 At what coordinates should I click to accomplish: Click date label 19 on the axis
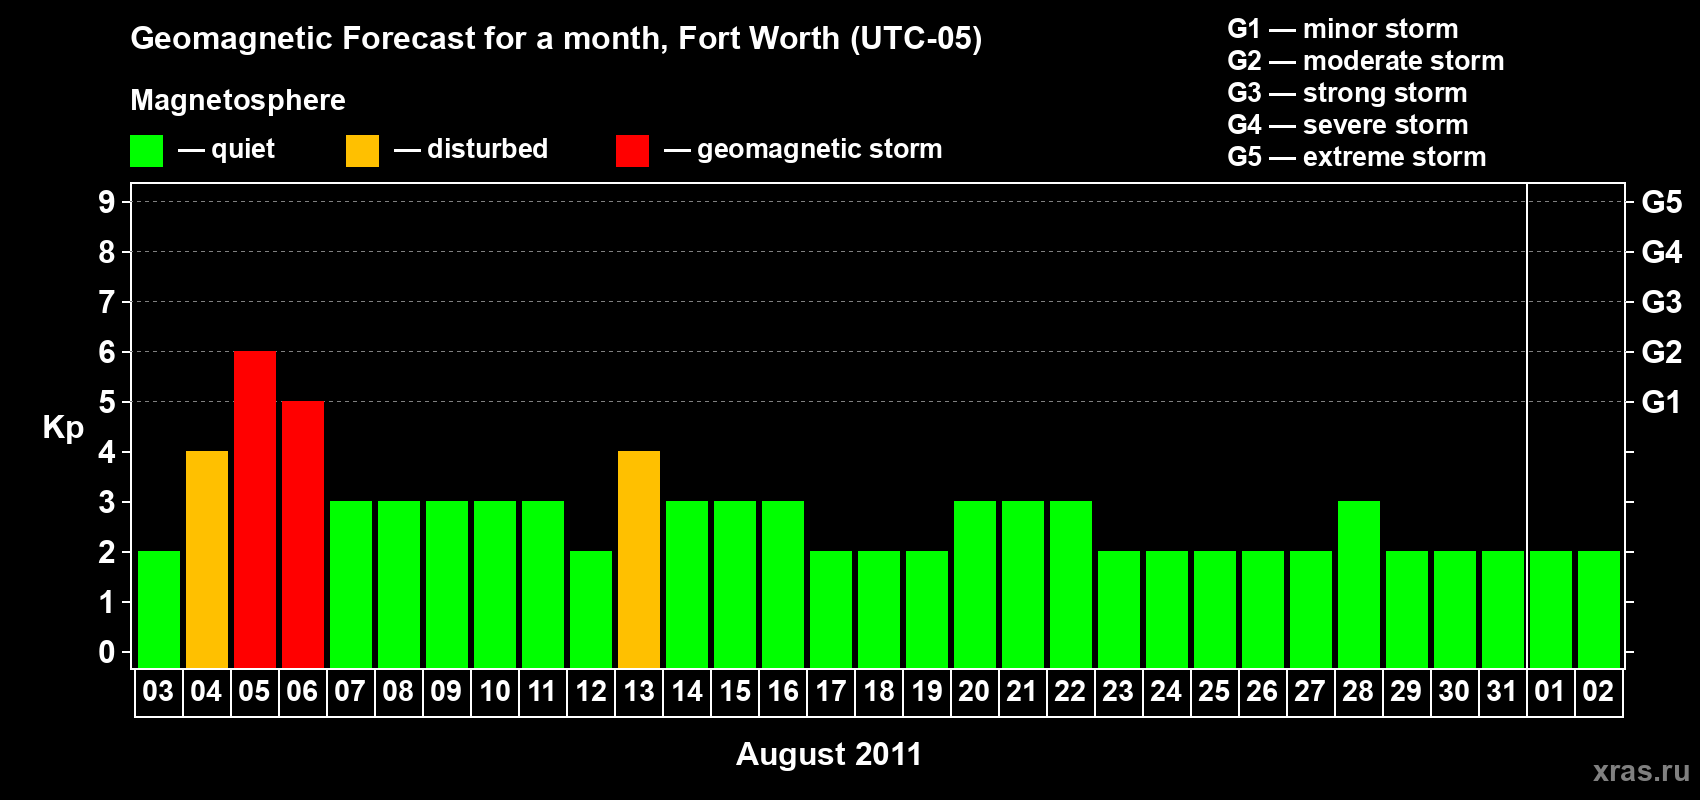(x=926, y=691)
